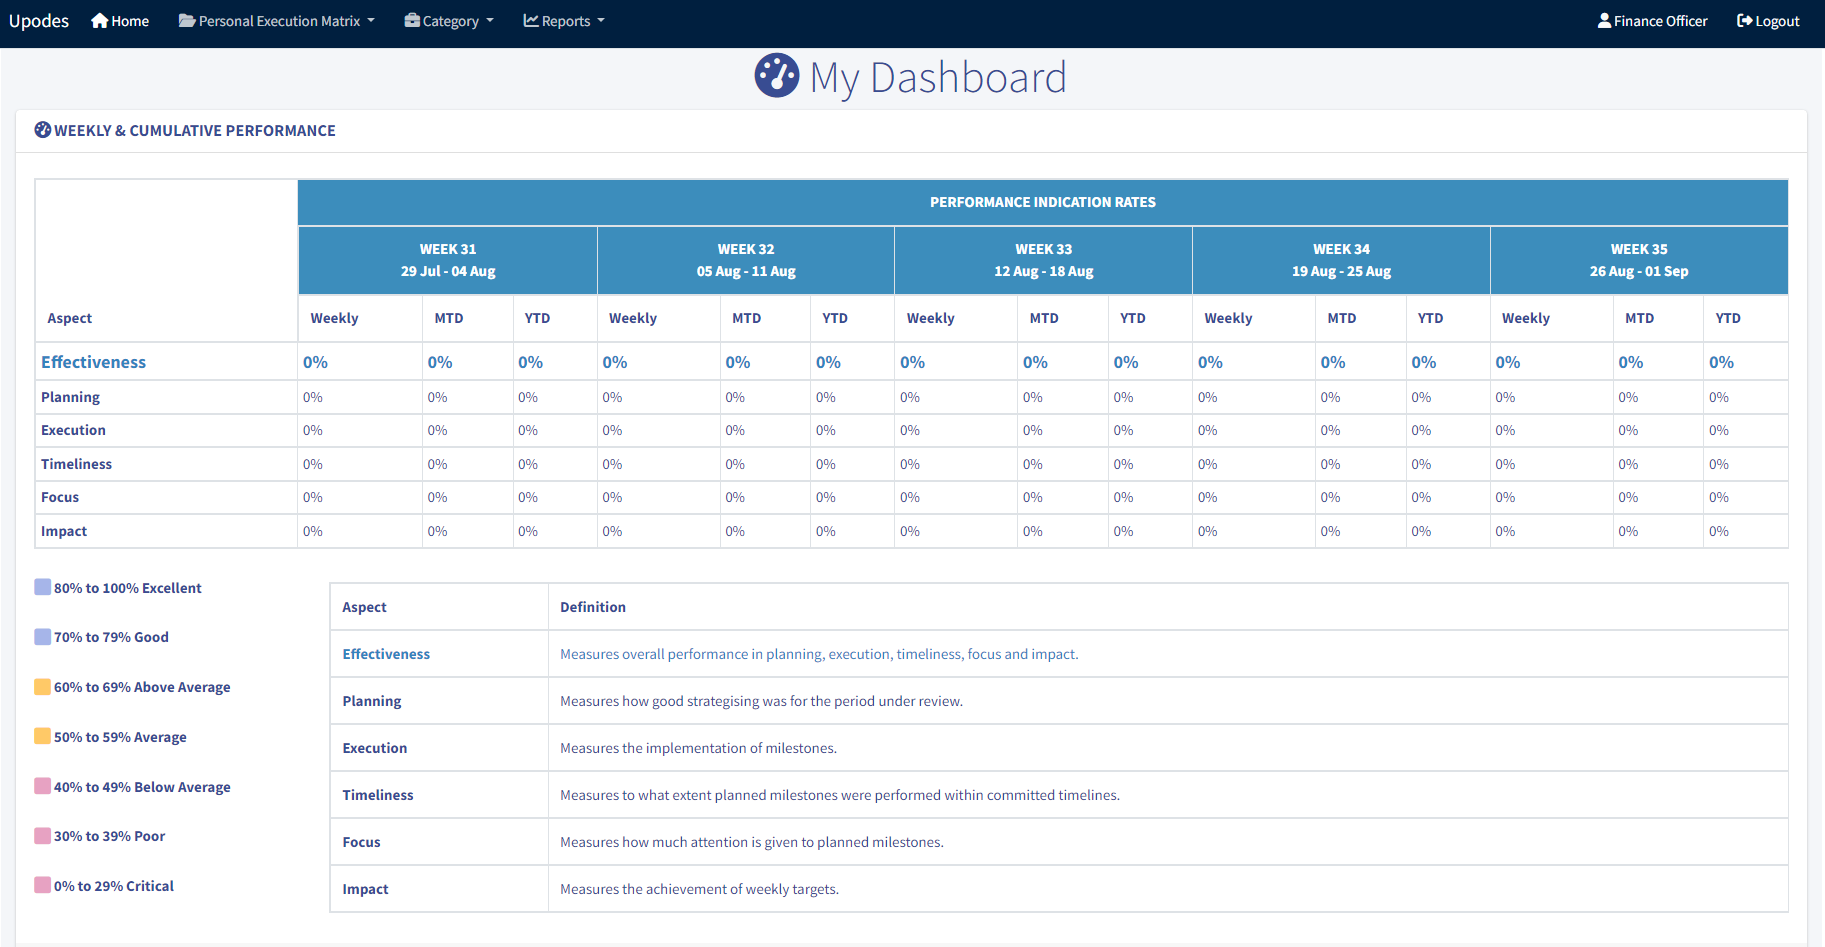This screenshot has width=1825, height=947.
Task: Click the Week 35 column header
Action: point(1638,260)
